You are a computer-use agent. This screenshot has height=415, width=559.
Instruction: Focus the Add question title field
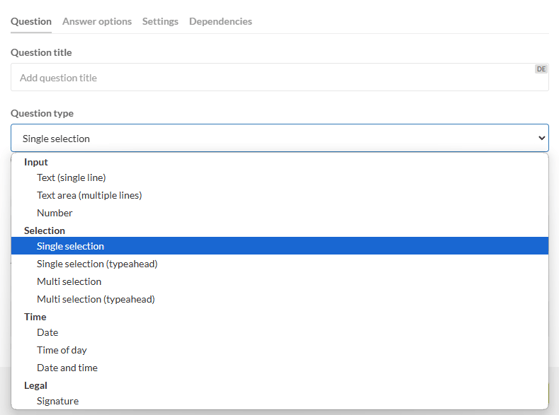click(280, 77)
